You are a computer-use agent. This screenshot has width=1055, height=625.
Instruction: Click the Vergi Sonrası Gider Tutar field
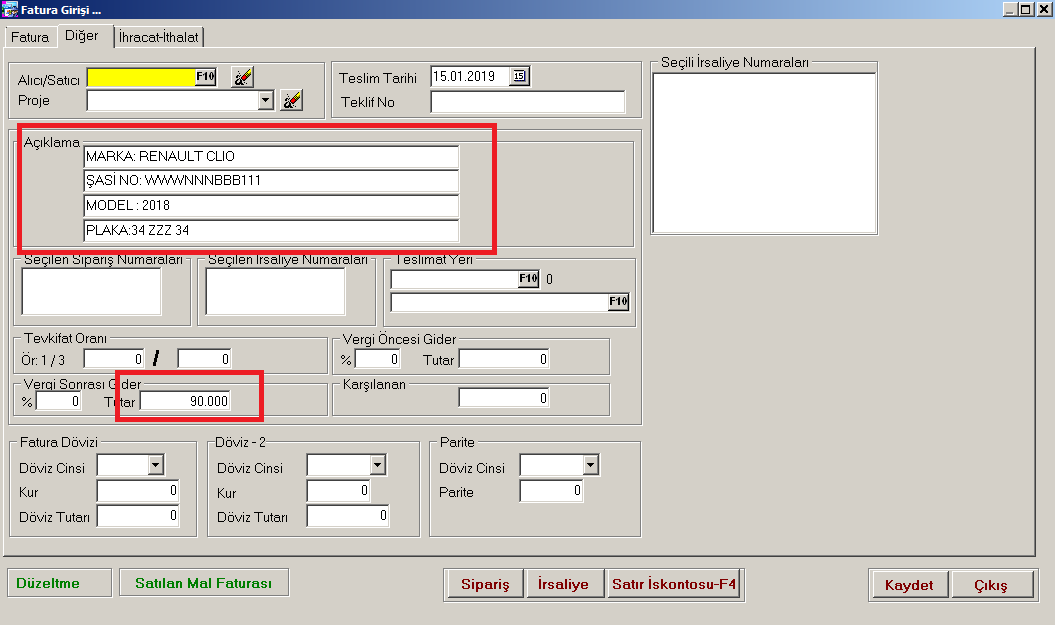click(185, 401)
